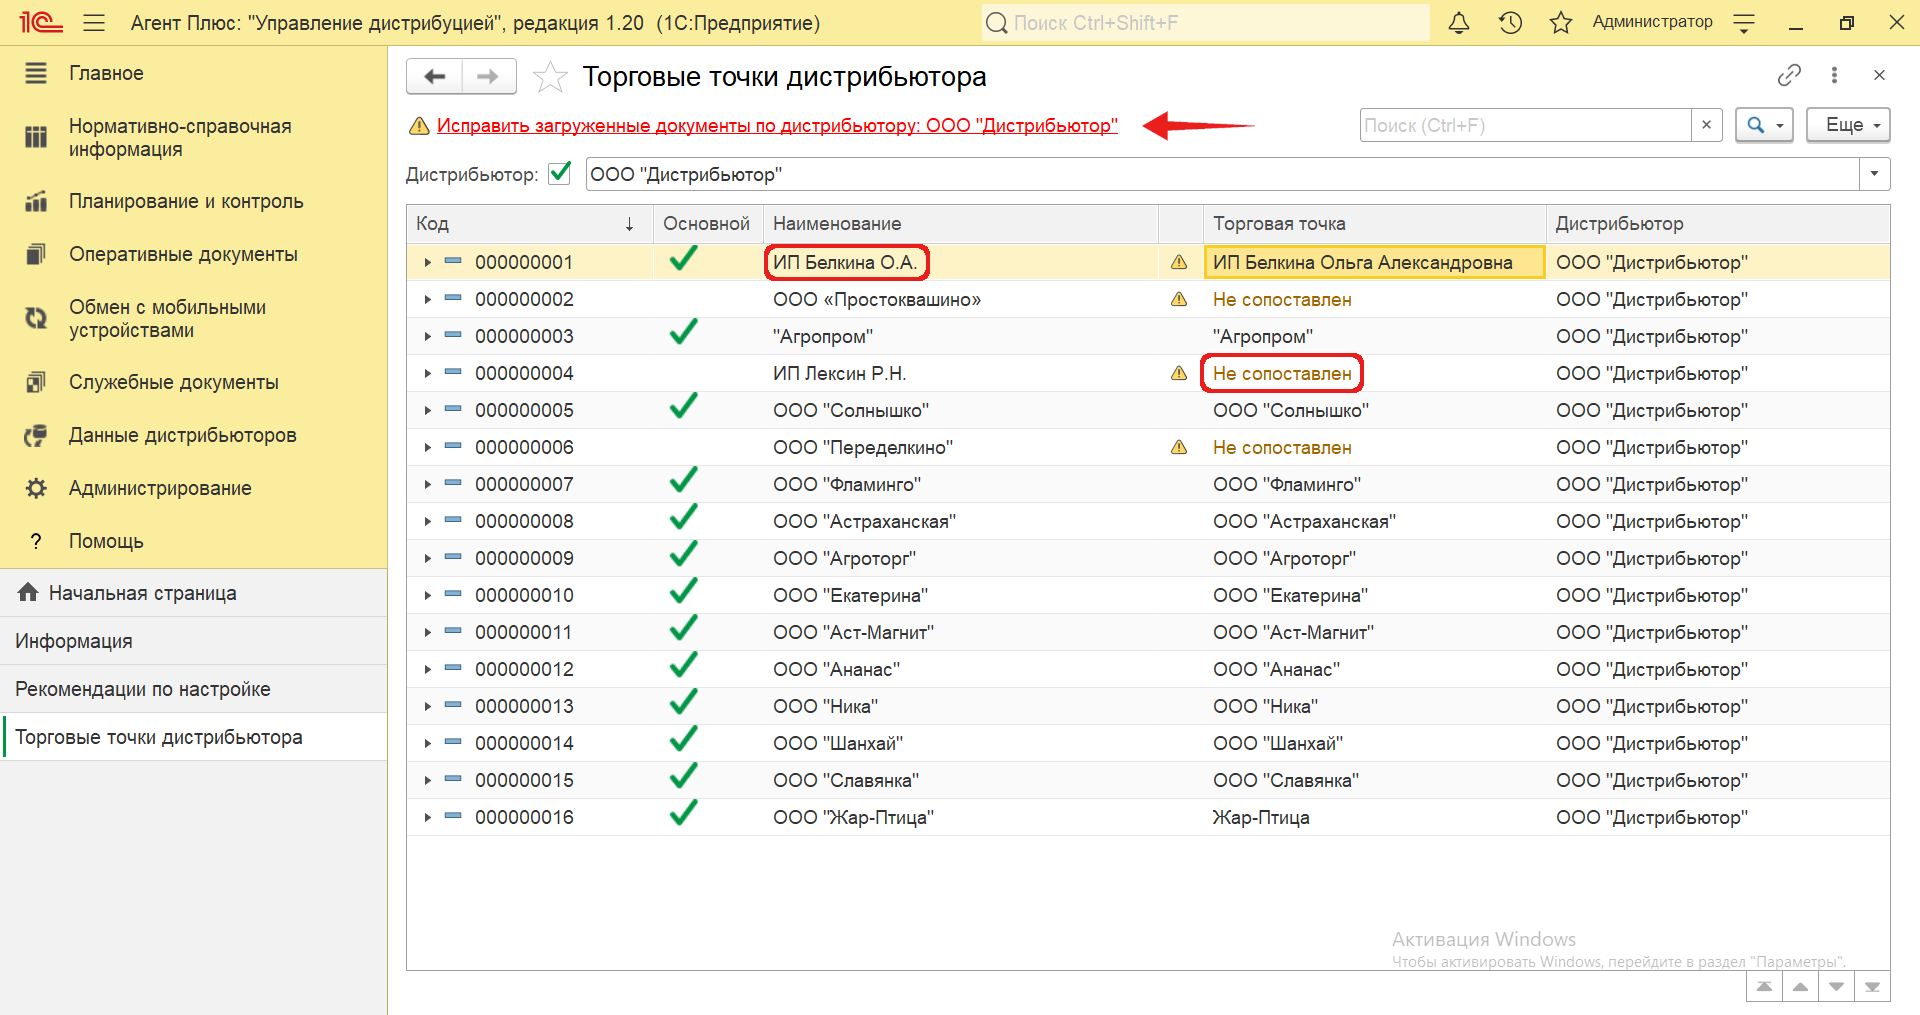Open Планирование и контроль section
This screenshot has width=1920, height=1015.
(186, 201)
